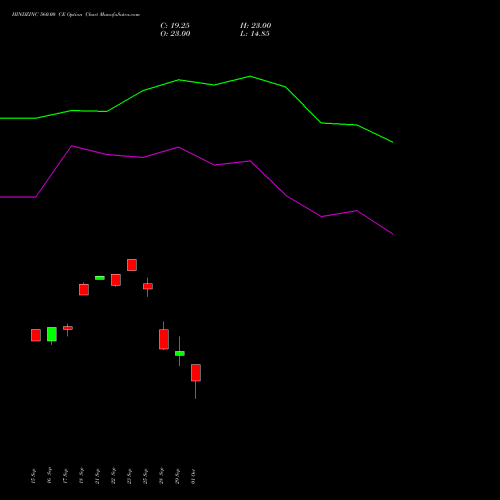This screenshot has height=500, width=500.
Task: Click the close value C: 19.25
Action: (x=175, y=26)
